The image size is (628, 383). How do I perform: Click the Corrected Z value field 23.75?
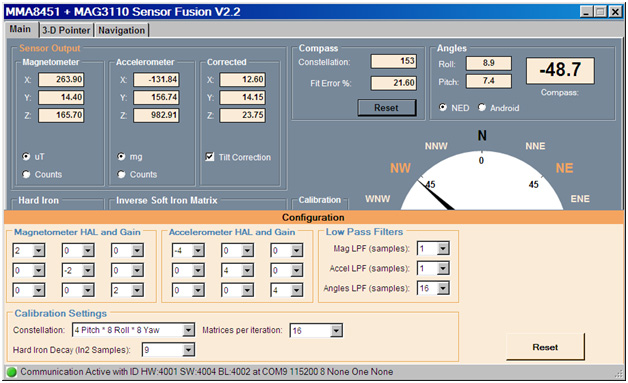pyautogui.click(x=243, y=115)
